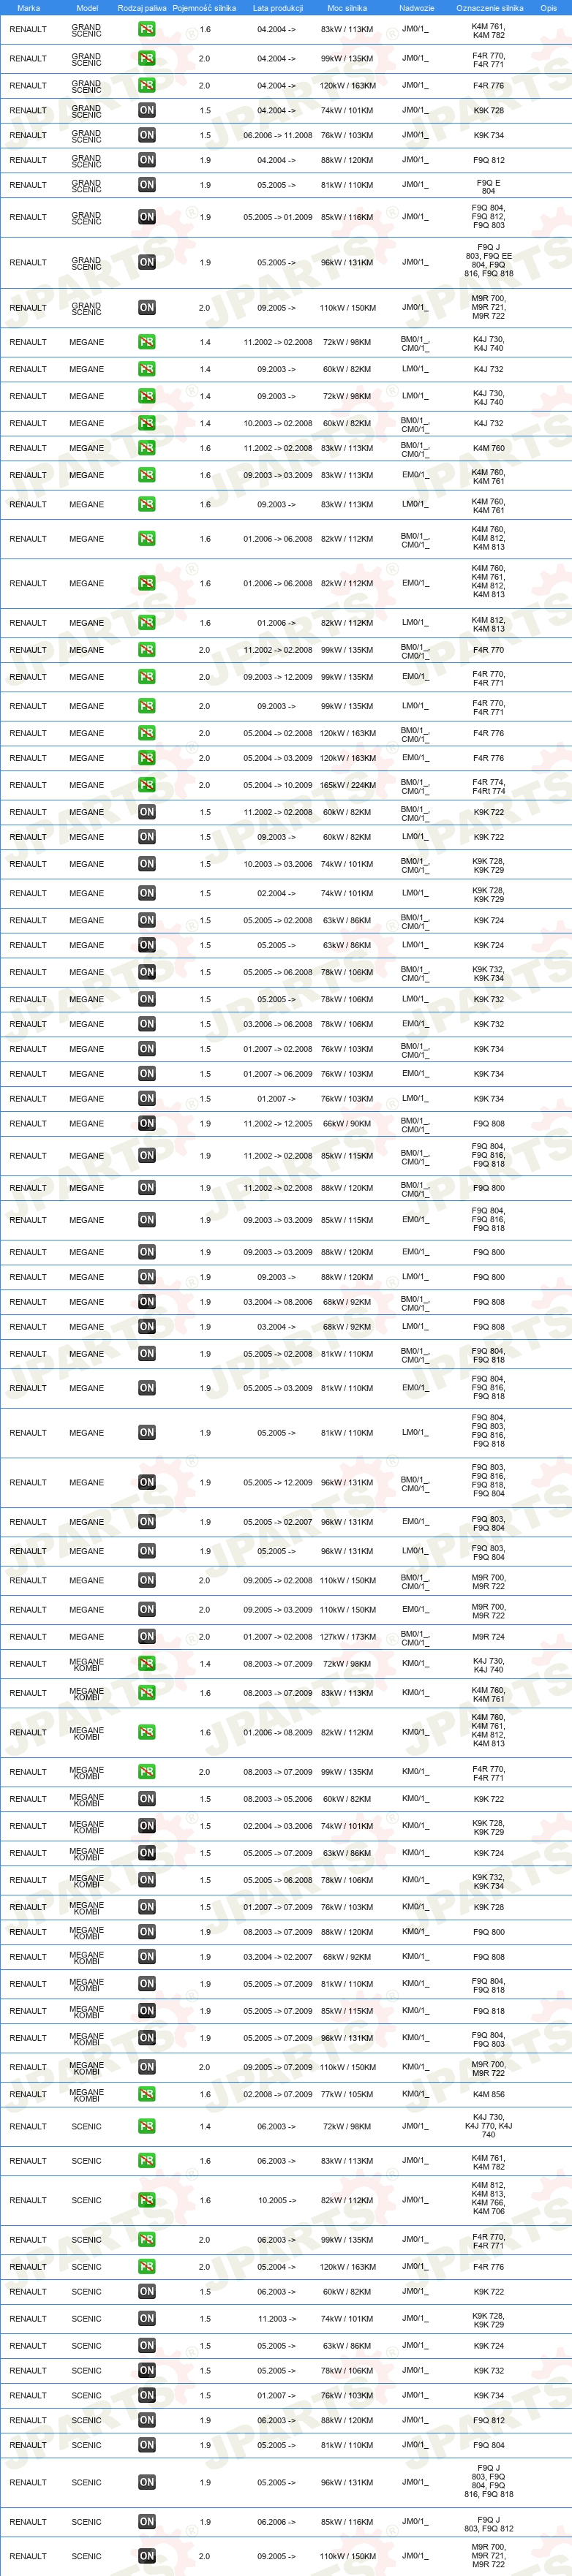This screenshot has height=2576, width=572.
Task: Click diesel icon in Megane 66kW/90KM row
Action: click(147, 1124)
